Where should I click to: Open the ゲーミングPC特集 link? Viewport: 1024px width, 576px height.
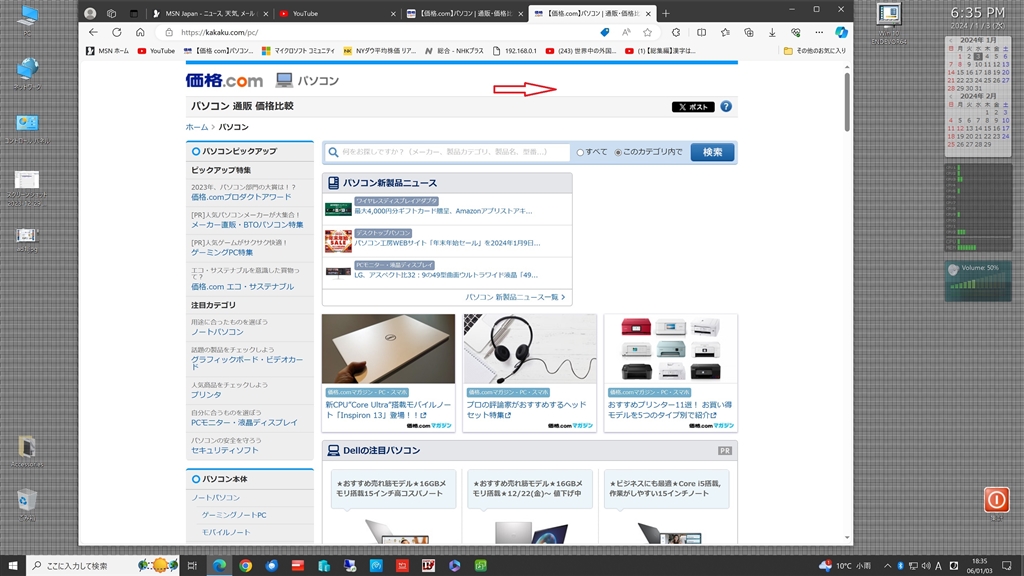[x=222, y=252]
